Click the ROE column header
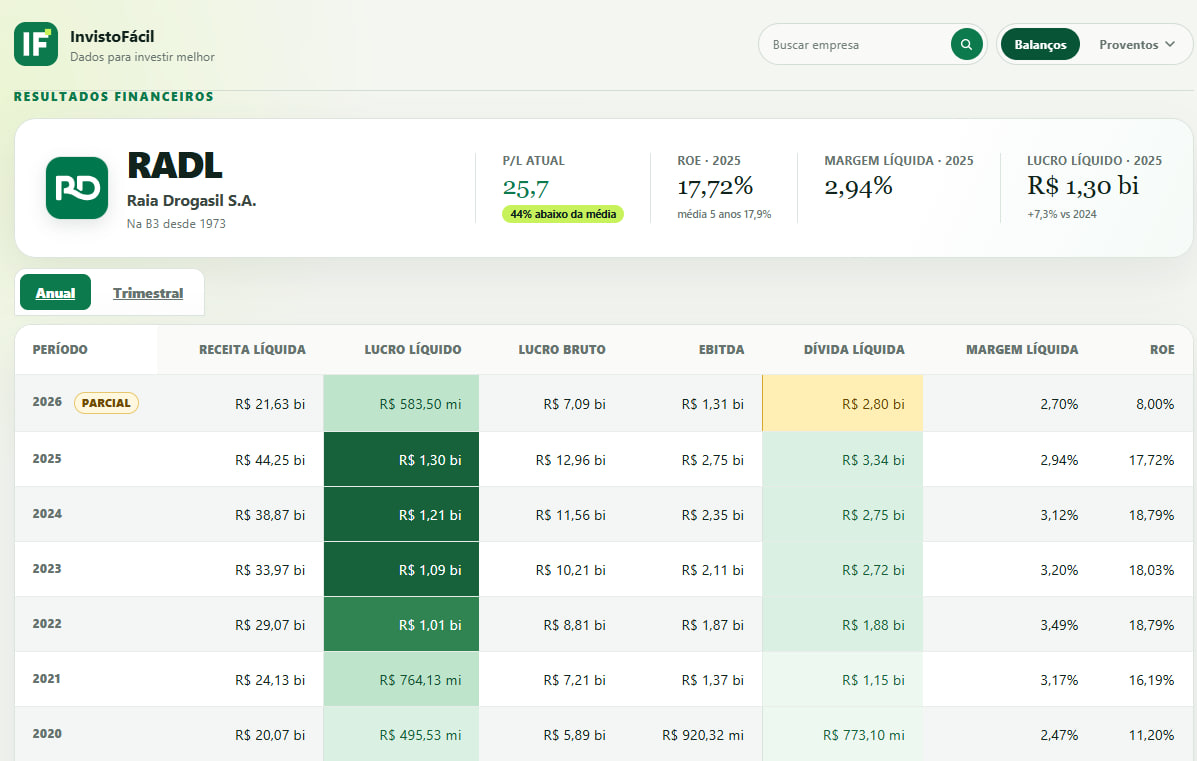The width and height of the screenshot is (1197, 761). (x=1162, y=349)
